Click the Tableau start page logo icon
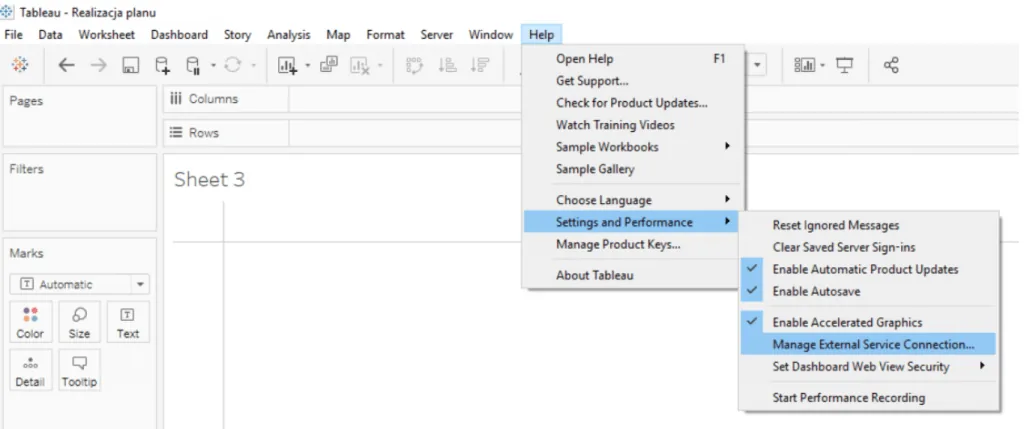This screenshot has height=429, width=1024. pyautogui.click(x=20, y=65)
